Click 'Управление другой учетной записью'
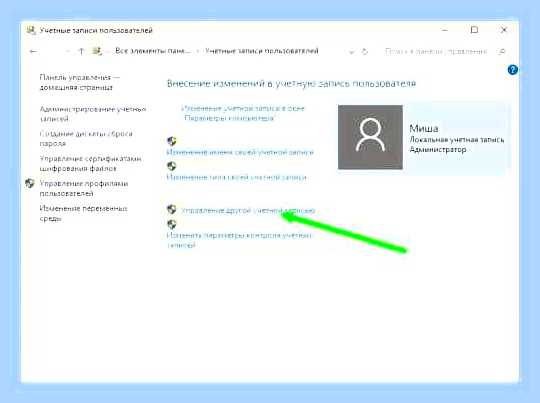540x403 pixels. (x=248, y=210)
